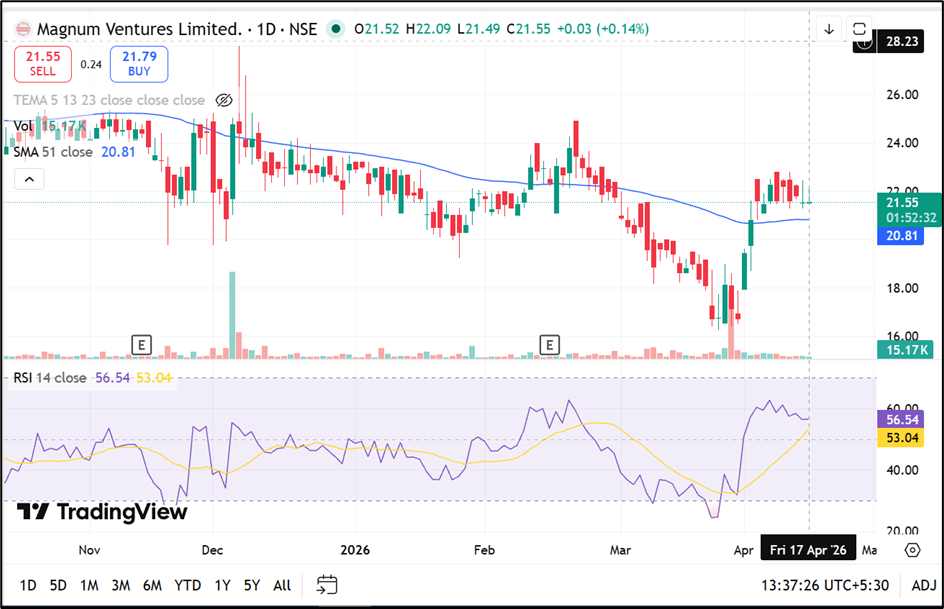Collapse the indicator legend with chevron

coord(29,179)
